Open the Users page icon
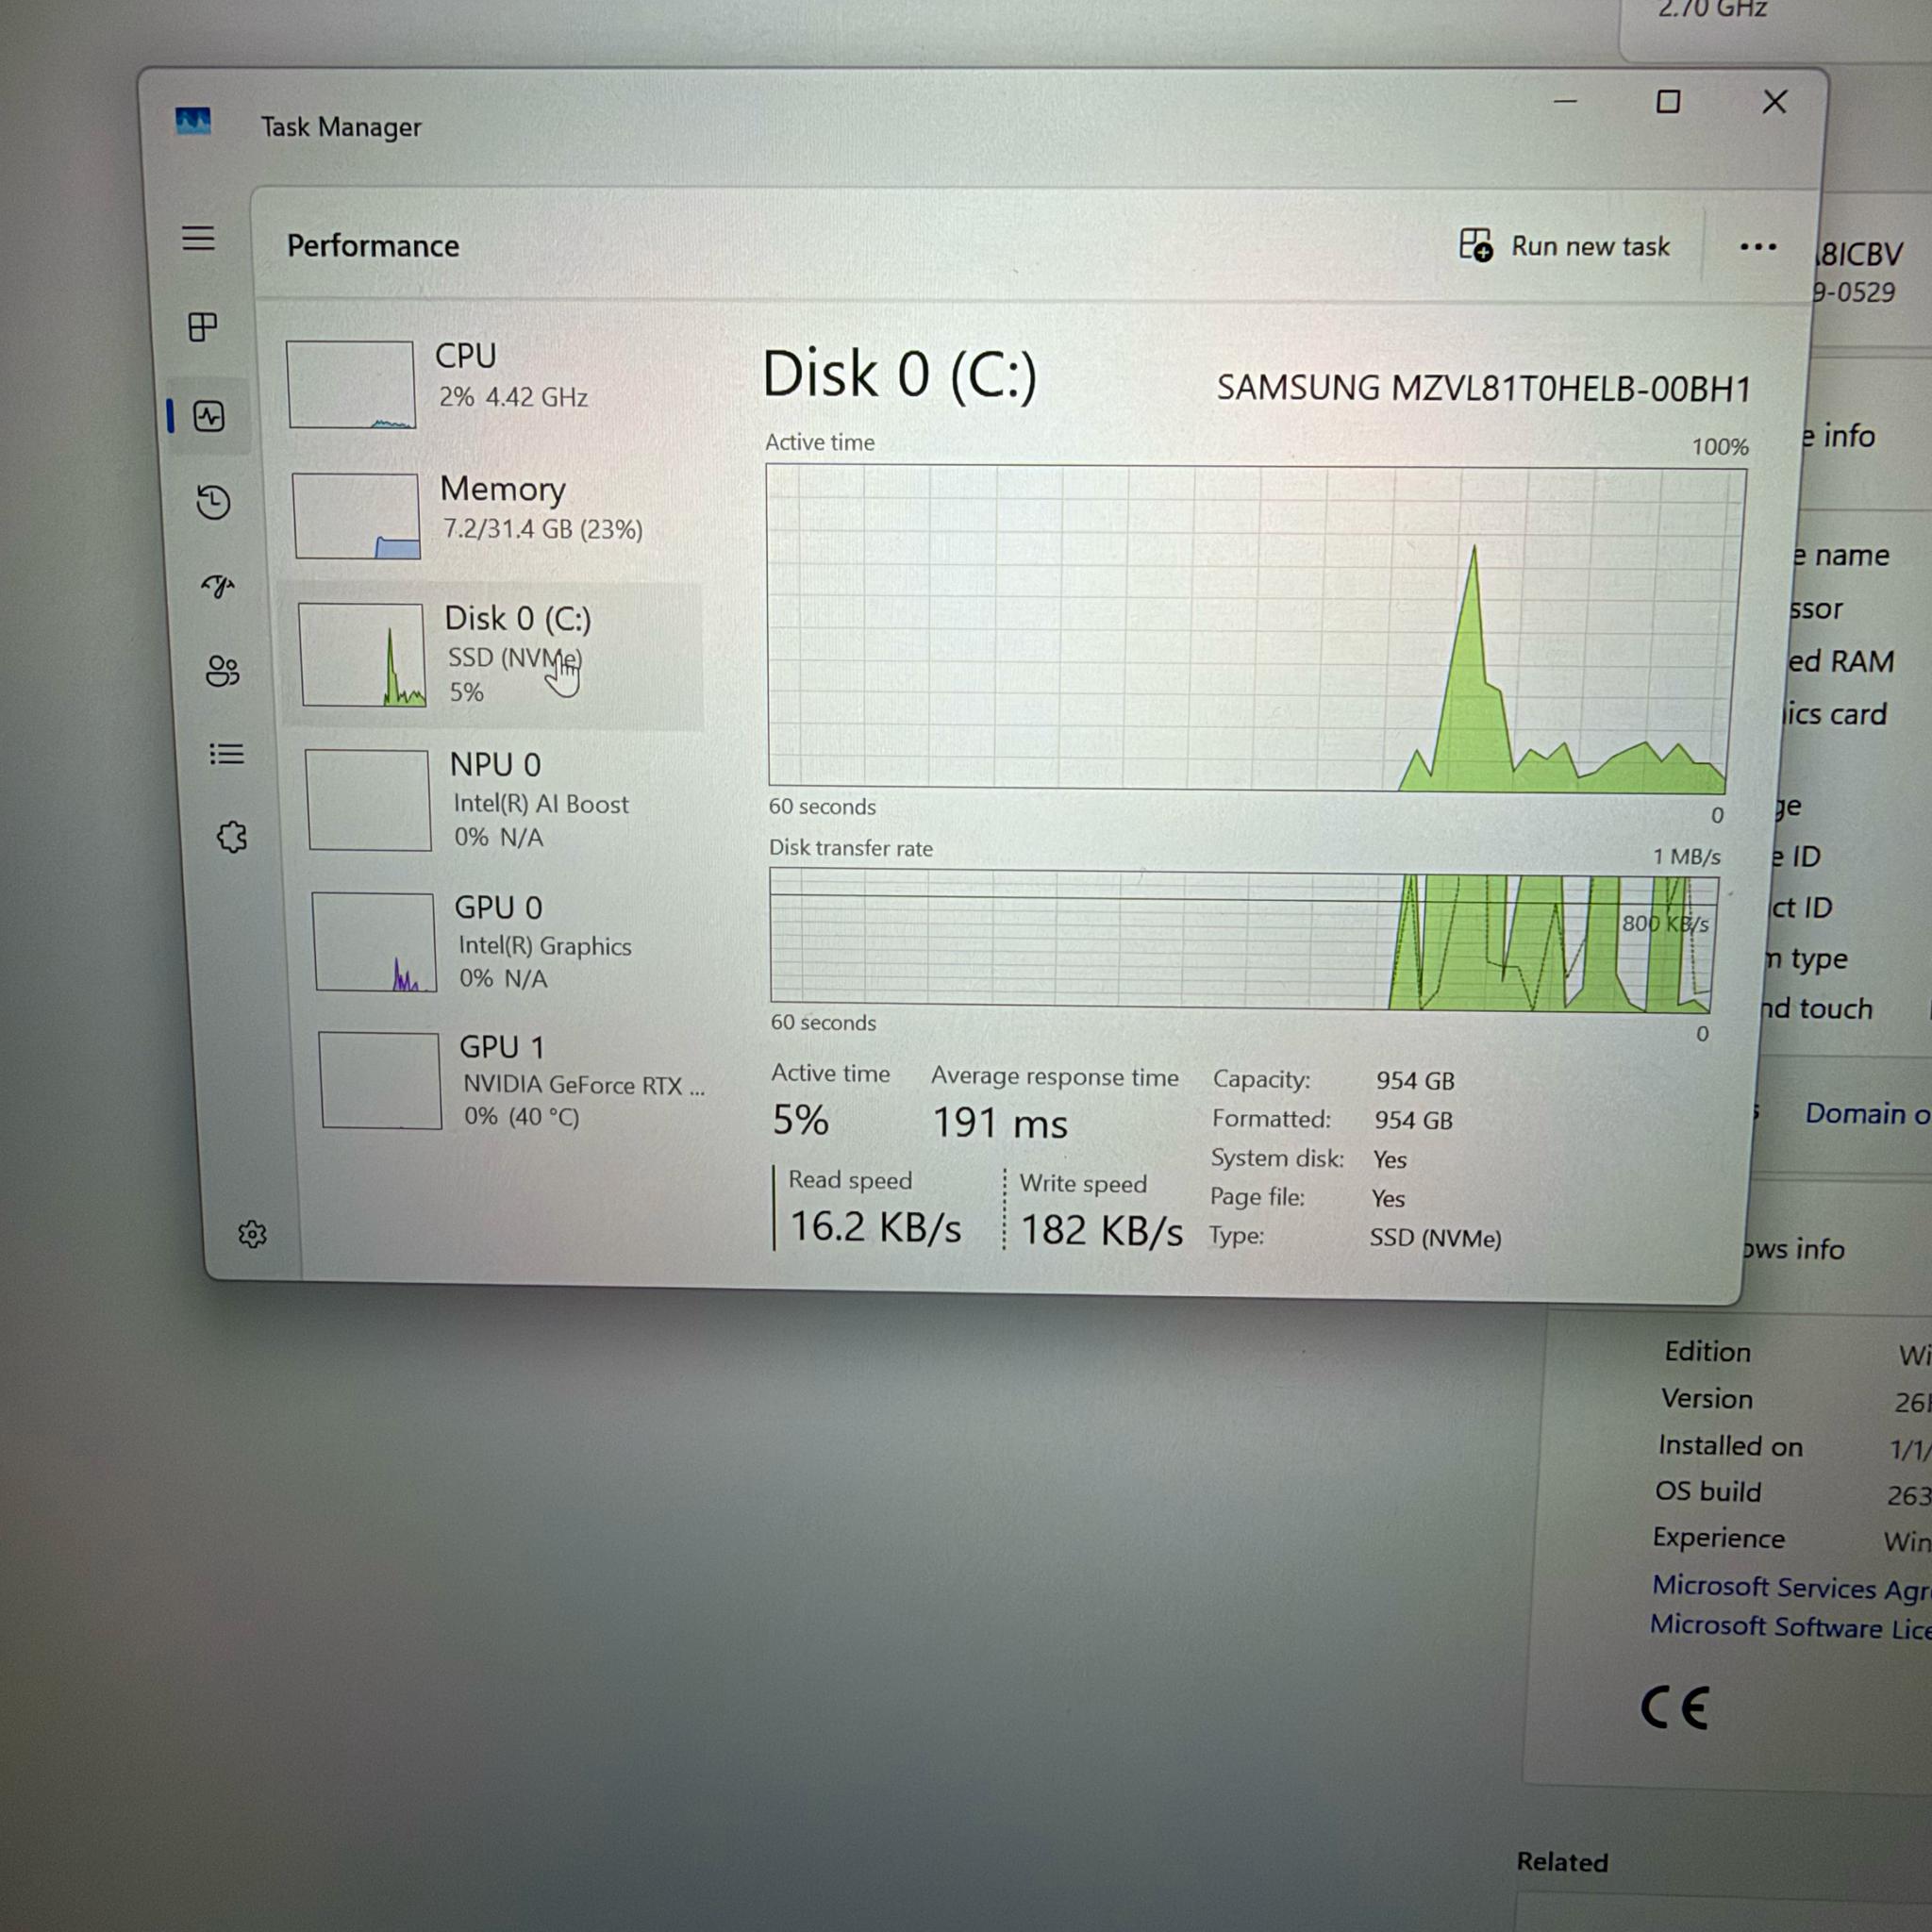 [x=222, y=671]
